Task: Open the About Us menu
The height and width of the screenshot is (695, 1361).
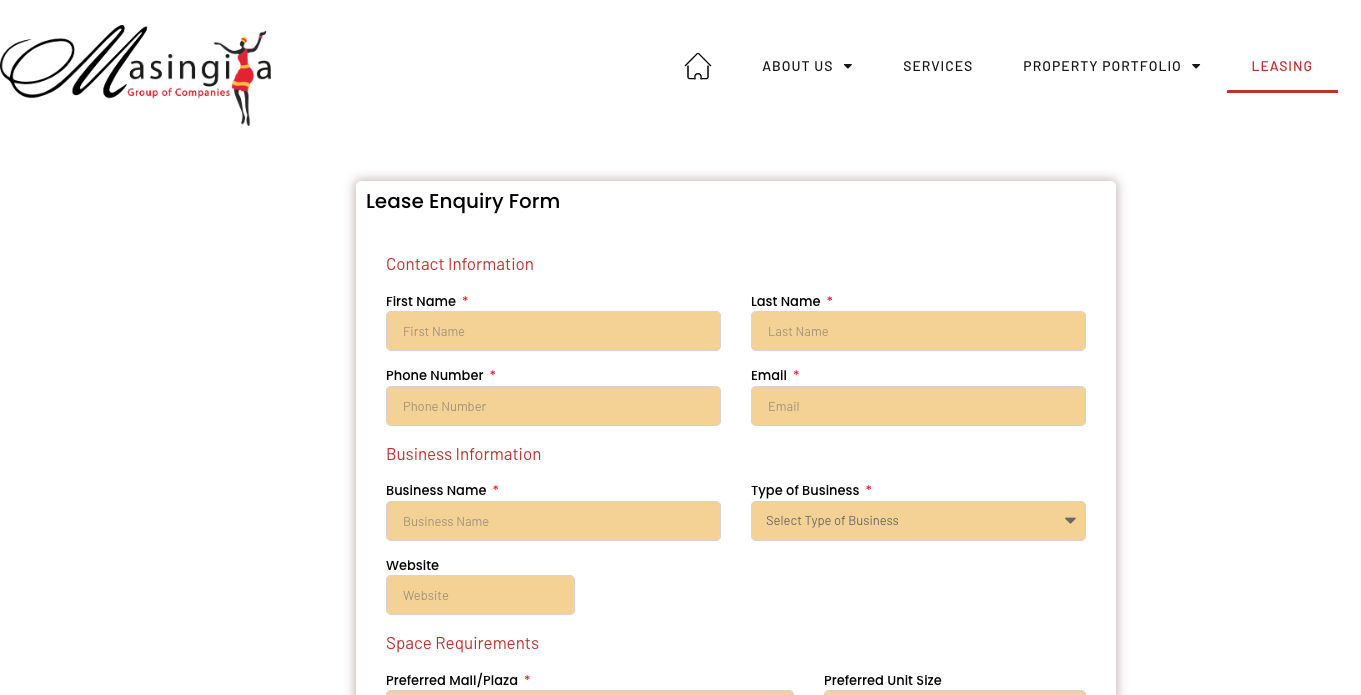Action: (797, 66)
